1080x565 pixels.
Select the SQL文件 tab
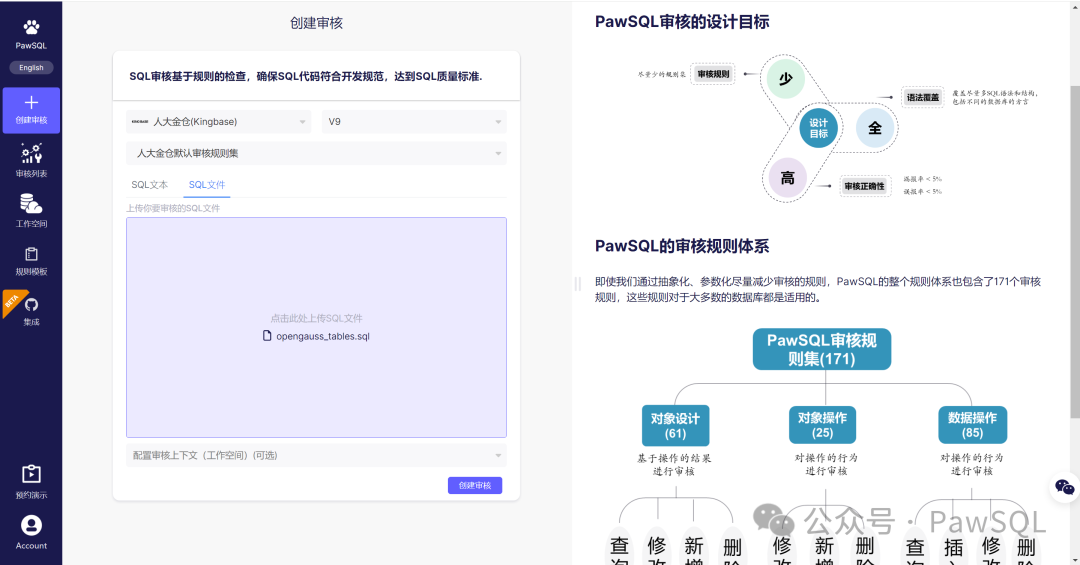[207, 185]
